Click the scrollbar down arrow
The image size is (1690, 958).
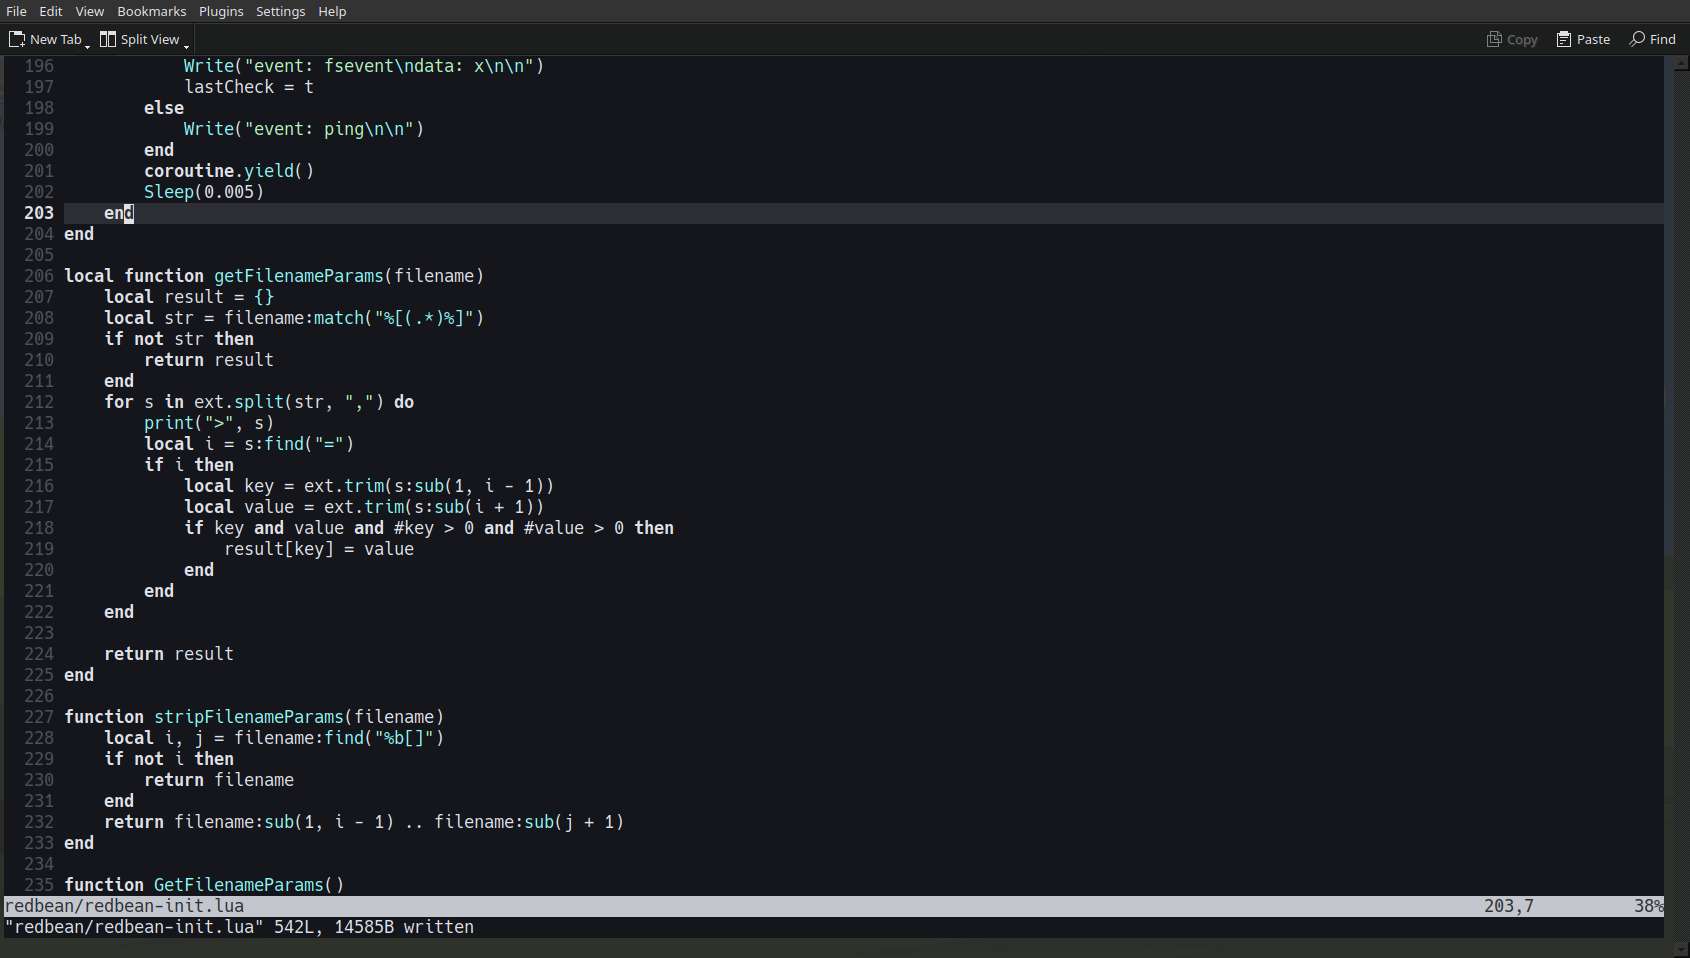coord(1680,948)
